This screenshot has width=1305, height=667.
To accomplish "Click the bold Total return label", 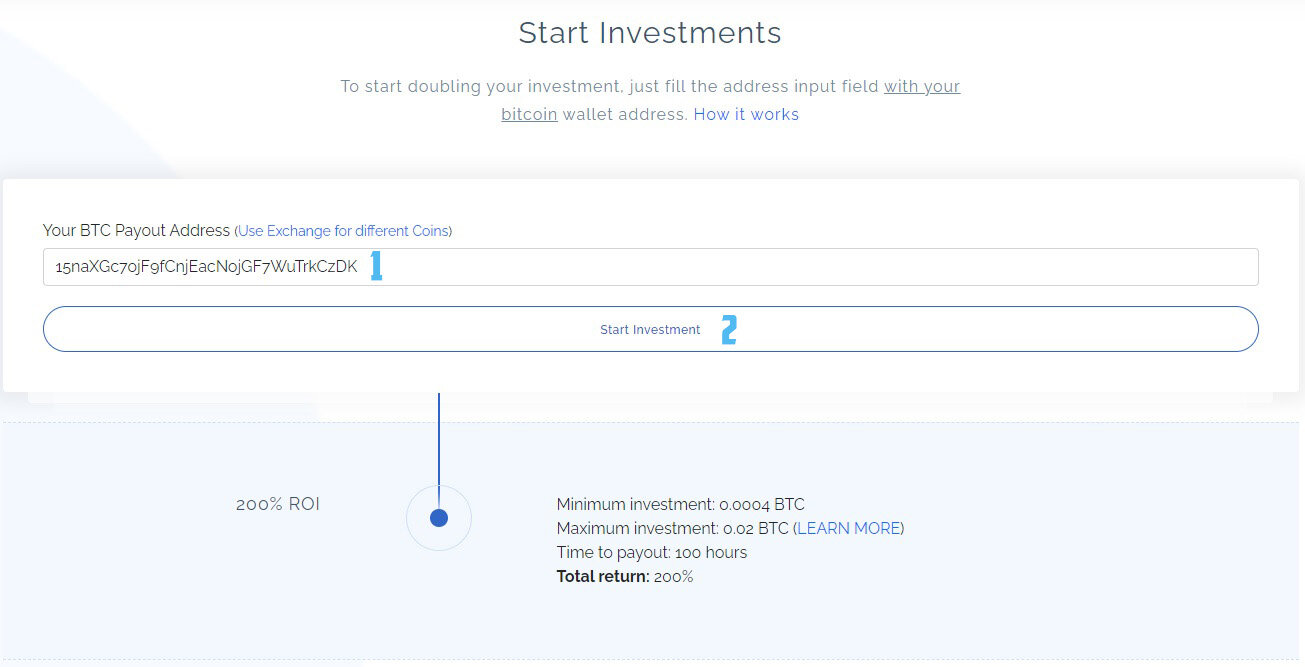I will coord(603,576).
